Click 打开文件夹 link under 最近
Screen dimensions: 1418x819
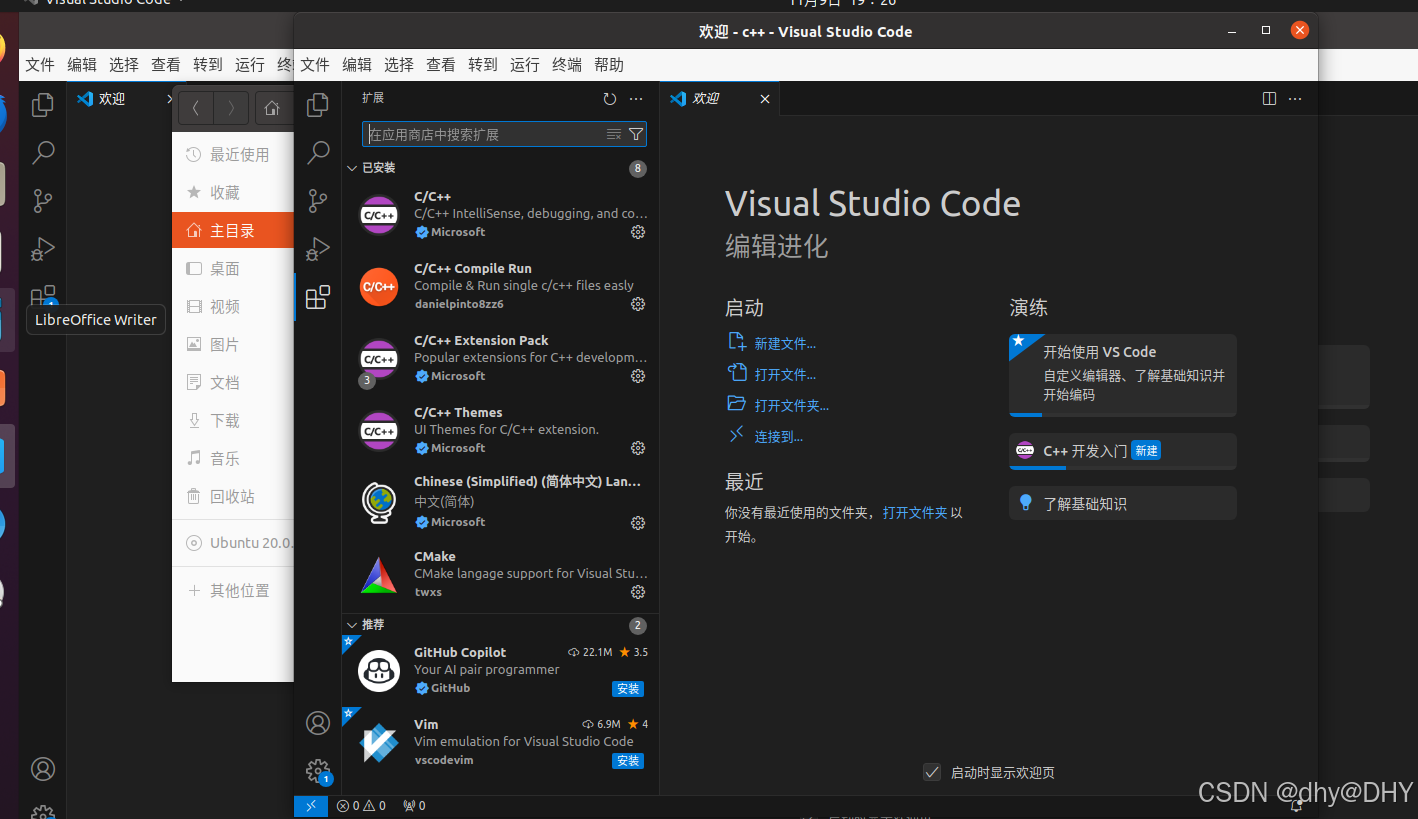[x=915, y=513]
